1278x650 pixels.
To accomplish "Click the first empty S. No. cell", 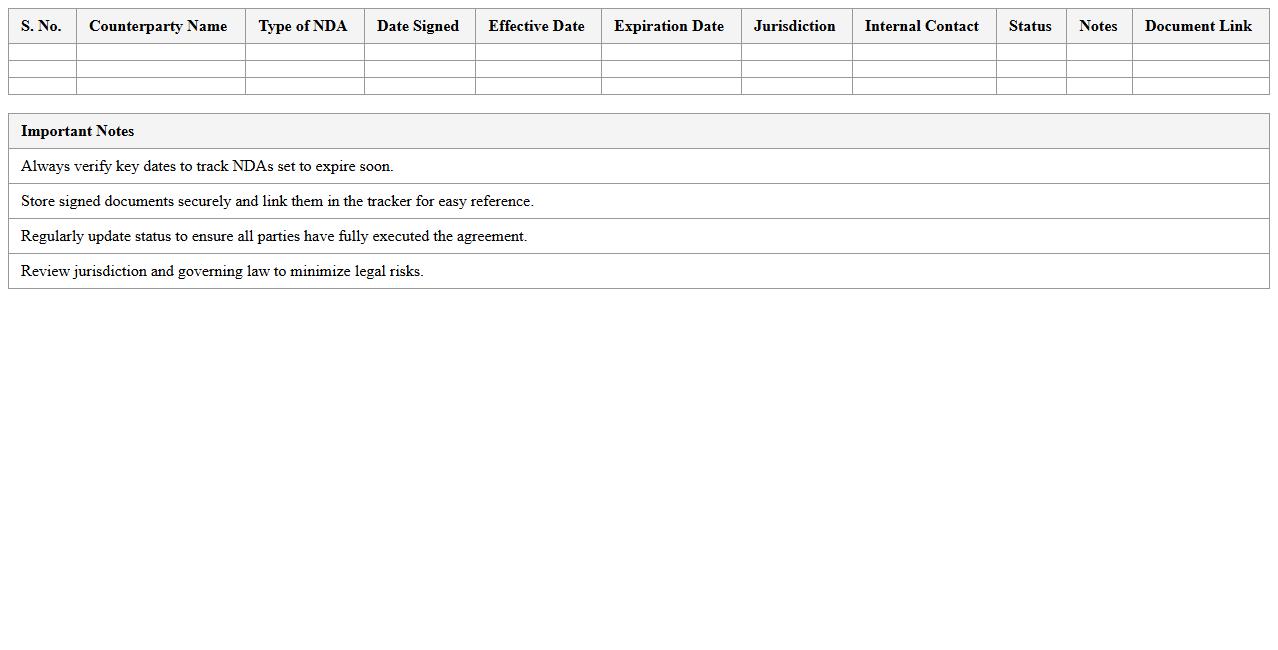I will point(41,52).
